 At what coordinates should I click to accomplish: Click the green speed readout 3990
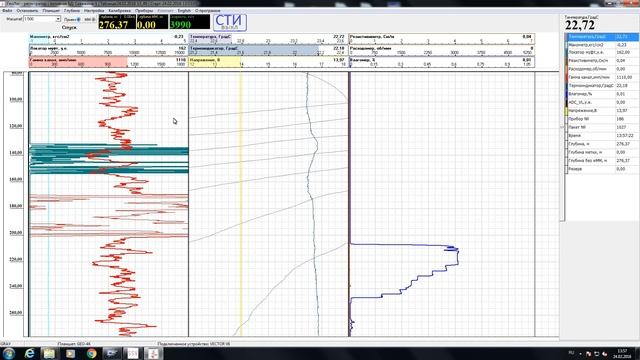point(189,22)
